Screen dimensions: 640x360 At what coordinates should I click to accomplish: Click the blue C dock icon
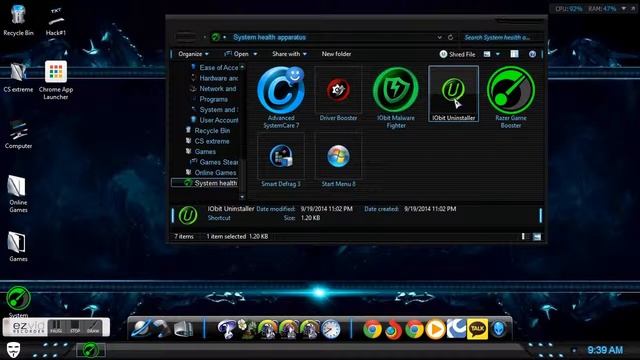(x=456, y=329)
